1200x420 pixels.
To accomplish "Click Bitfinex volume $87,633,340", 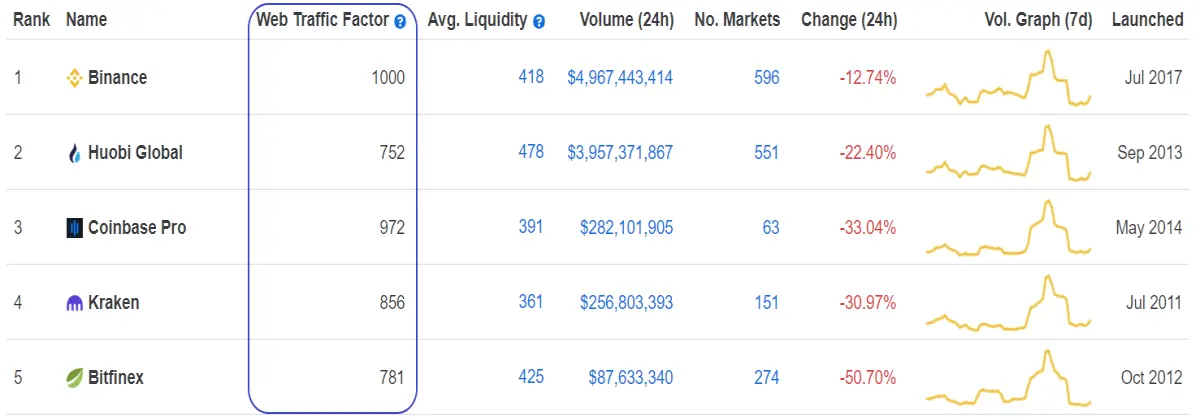I will tap(631, 378).
